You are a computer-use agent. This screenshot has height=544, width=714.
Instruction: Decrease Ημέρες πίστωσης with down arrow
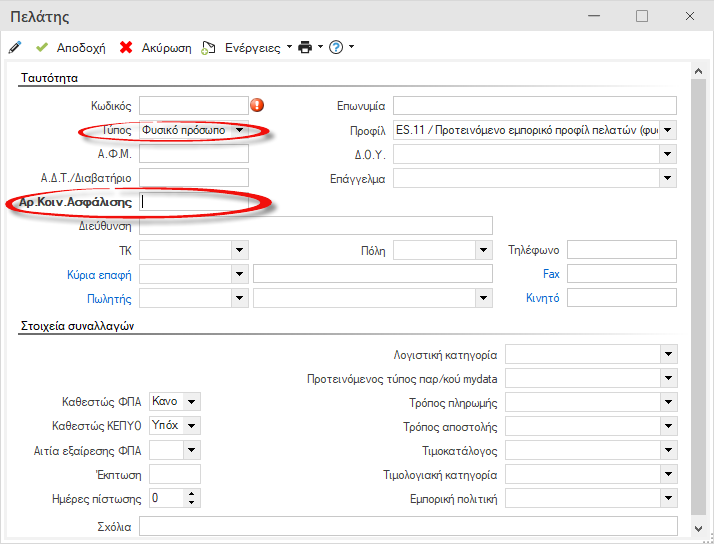192,503
